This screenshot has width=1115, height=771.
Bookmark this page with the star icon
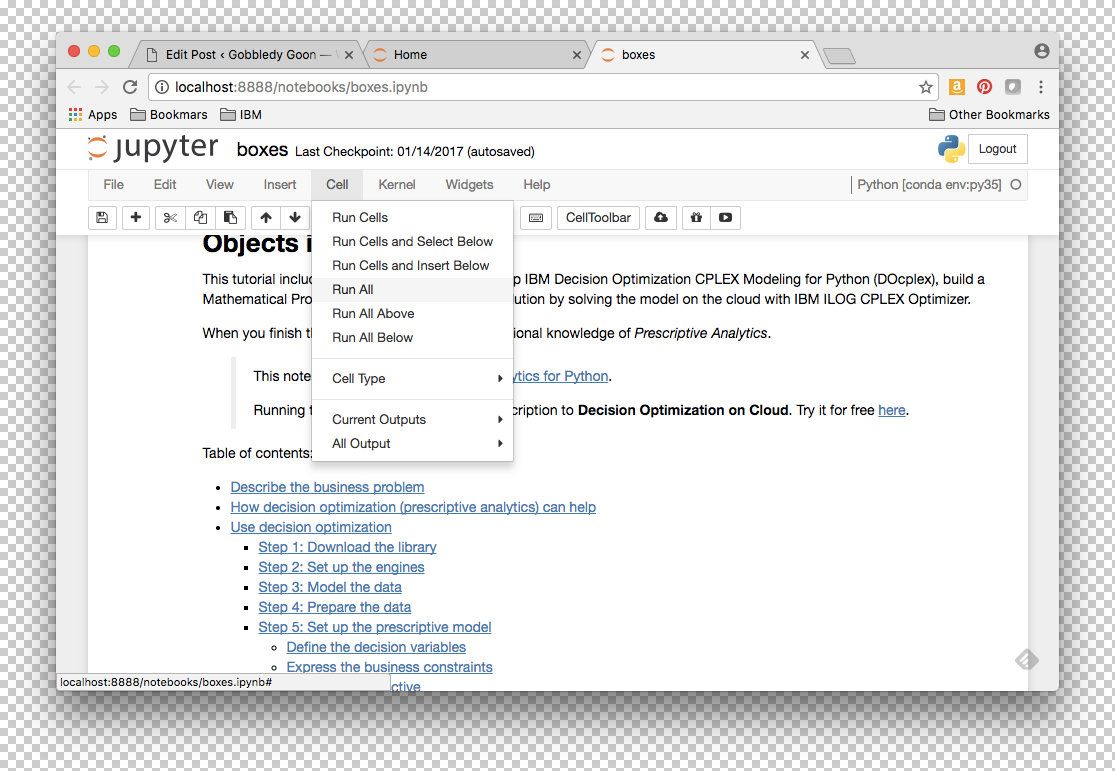[x=925, y=87]
